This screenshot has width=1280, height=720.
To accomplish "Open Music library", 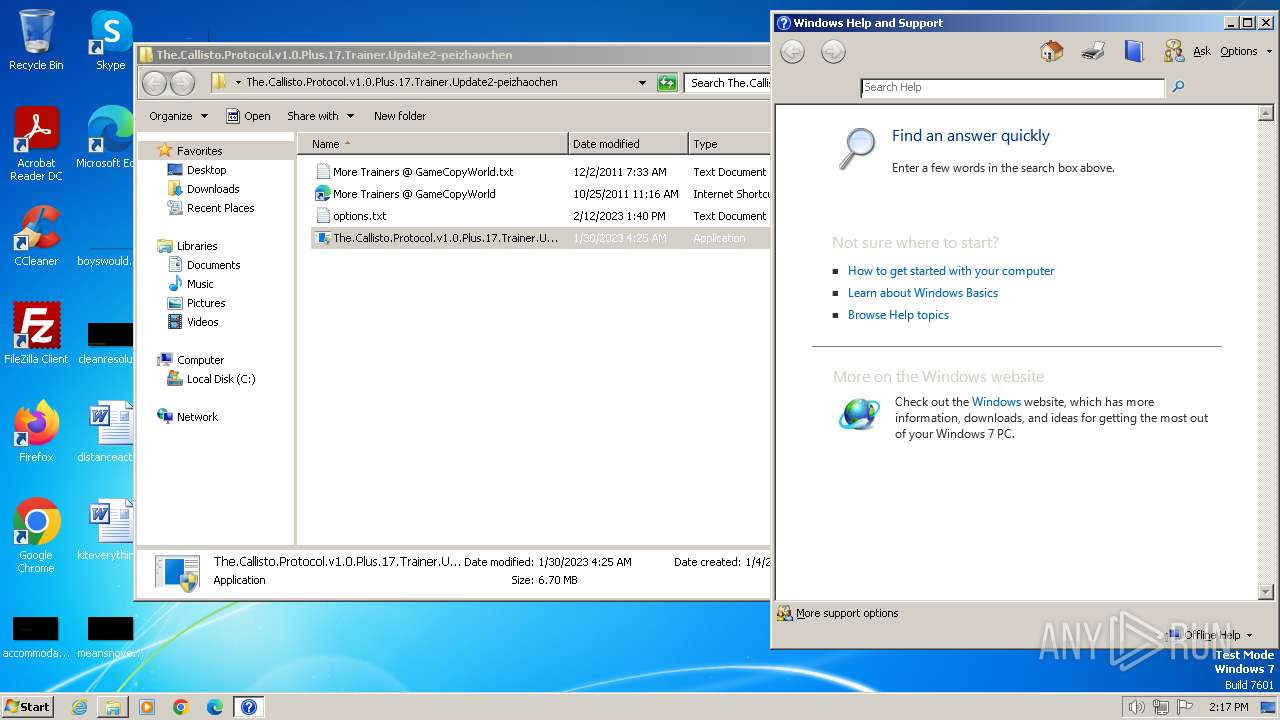I will 200,284.
